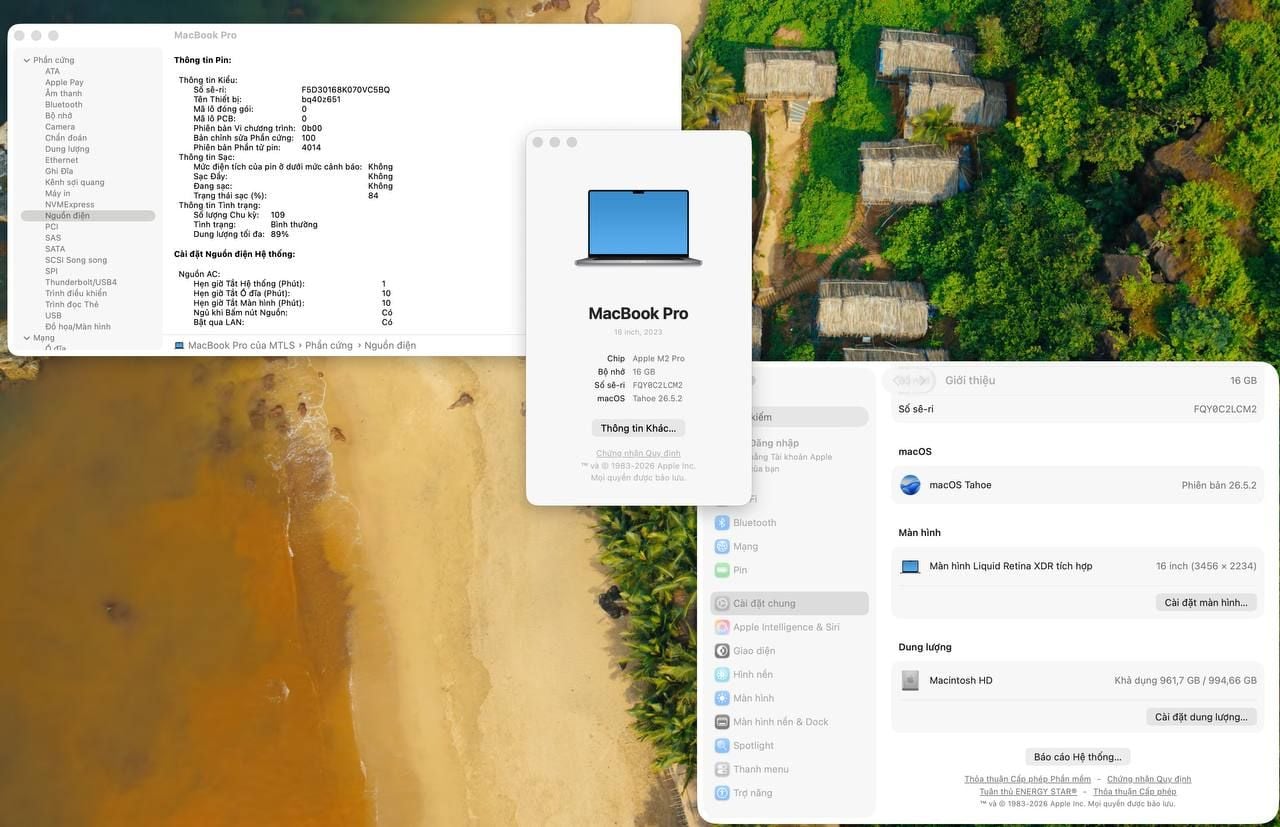Collapse the Phần cứng tree in System Information sidebar
Screen dimensions: 1280x827
[26, 60]
